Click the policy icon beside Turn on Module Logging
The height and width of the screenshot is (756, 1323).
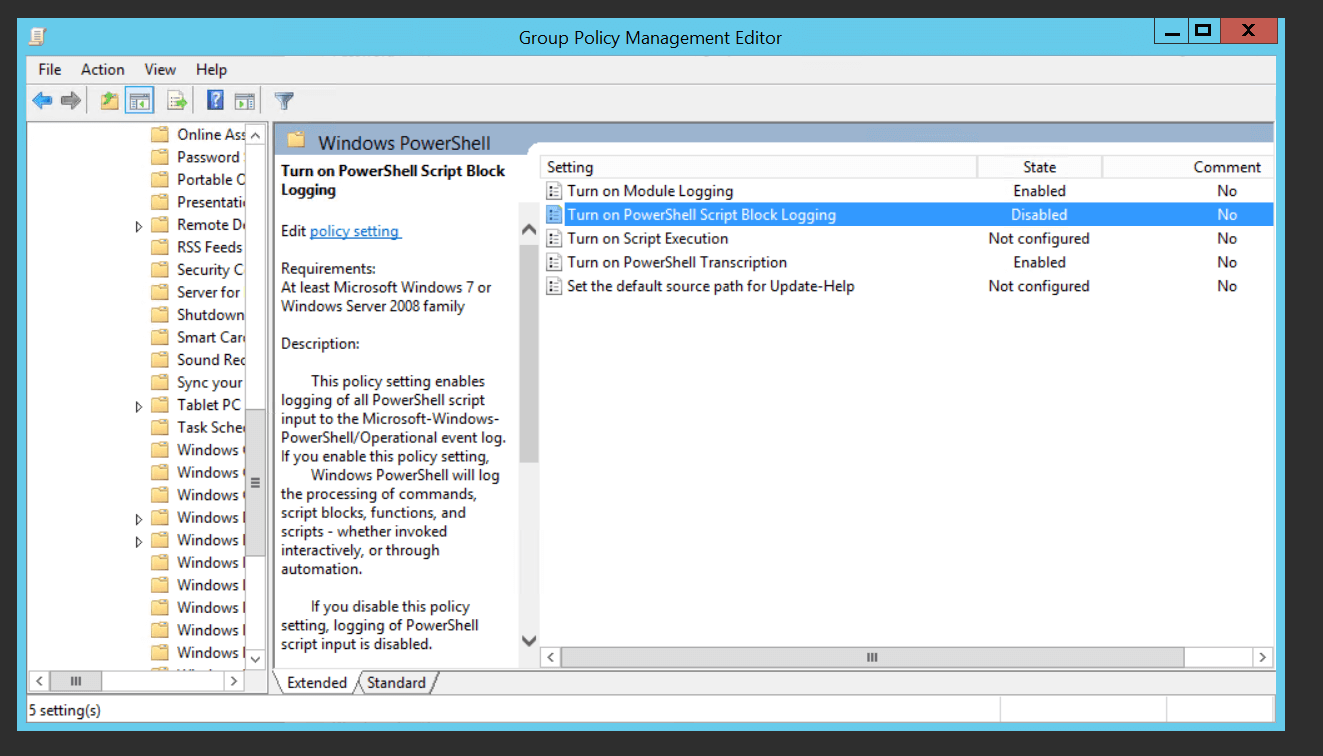point(554,191)
